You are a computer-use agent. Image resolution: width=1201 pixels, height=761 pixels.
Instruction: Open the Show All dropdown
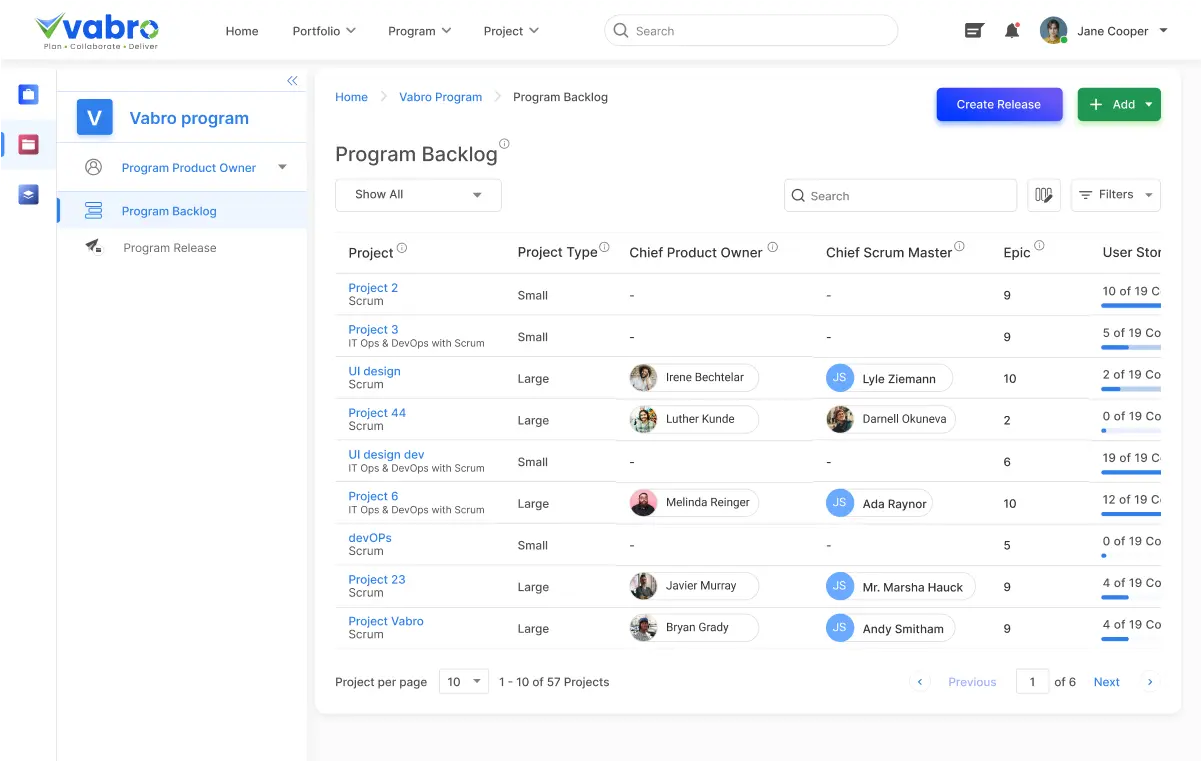coord(418,195)
